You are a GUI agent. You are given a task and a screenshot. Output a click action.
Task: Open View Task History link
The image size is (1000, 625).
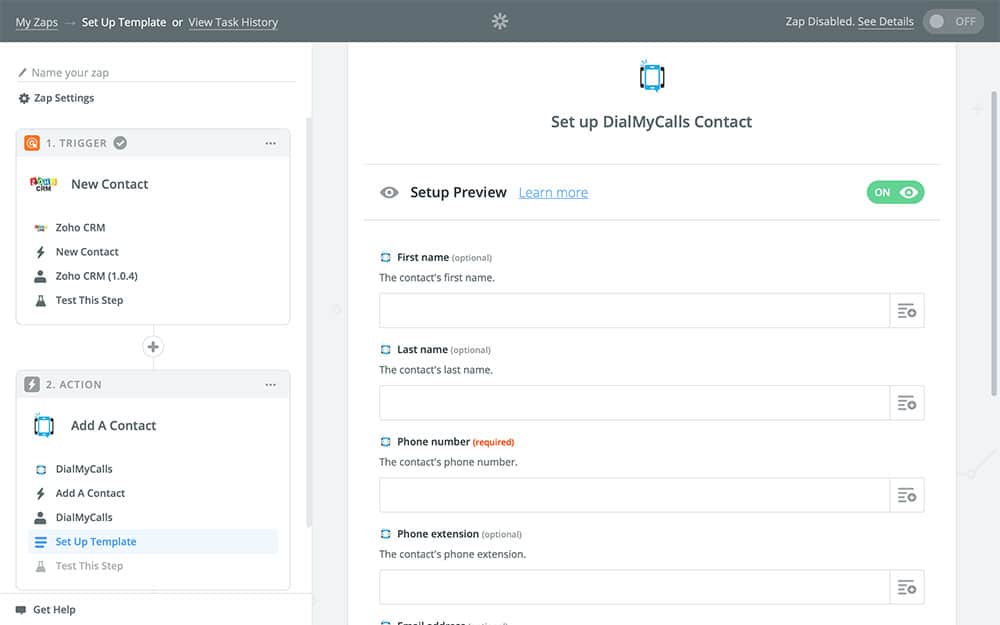coord(233,22)
